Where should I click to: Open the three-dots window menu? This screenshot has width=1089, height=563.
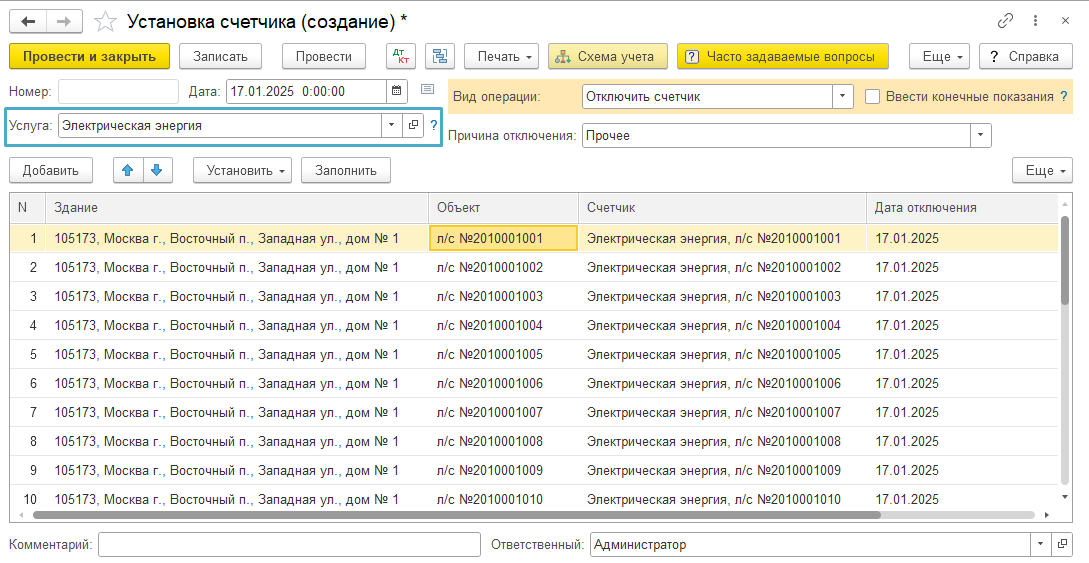1036,21
